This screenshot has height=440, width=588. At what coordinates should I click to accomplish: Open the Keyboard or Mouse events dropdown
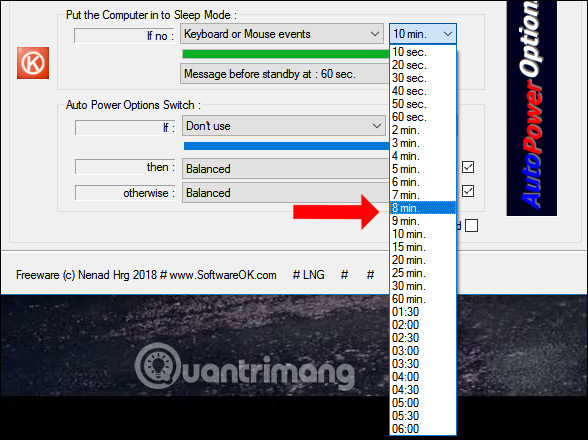coord(282,34)
